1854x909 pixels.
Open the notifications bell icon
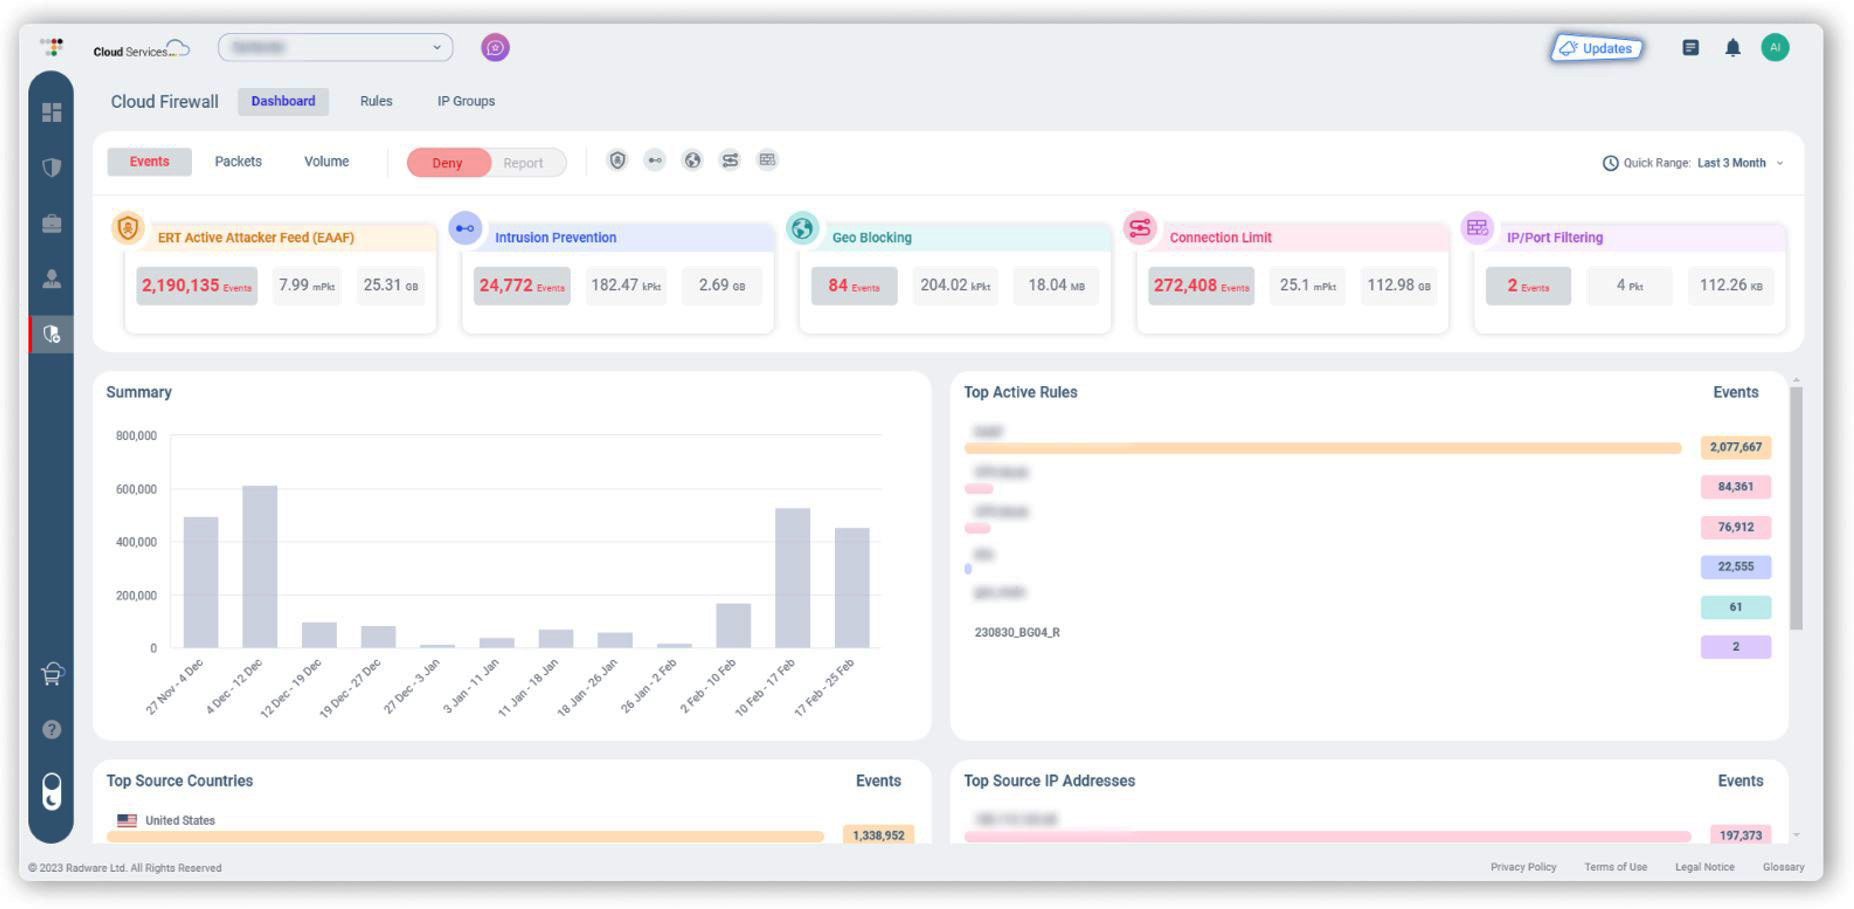click(1733, 47)
